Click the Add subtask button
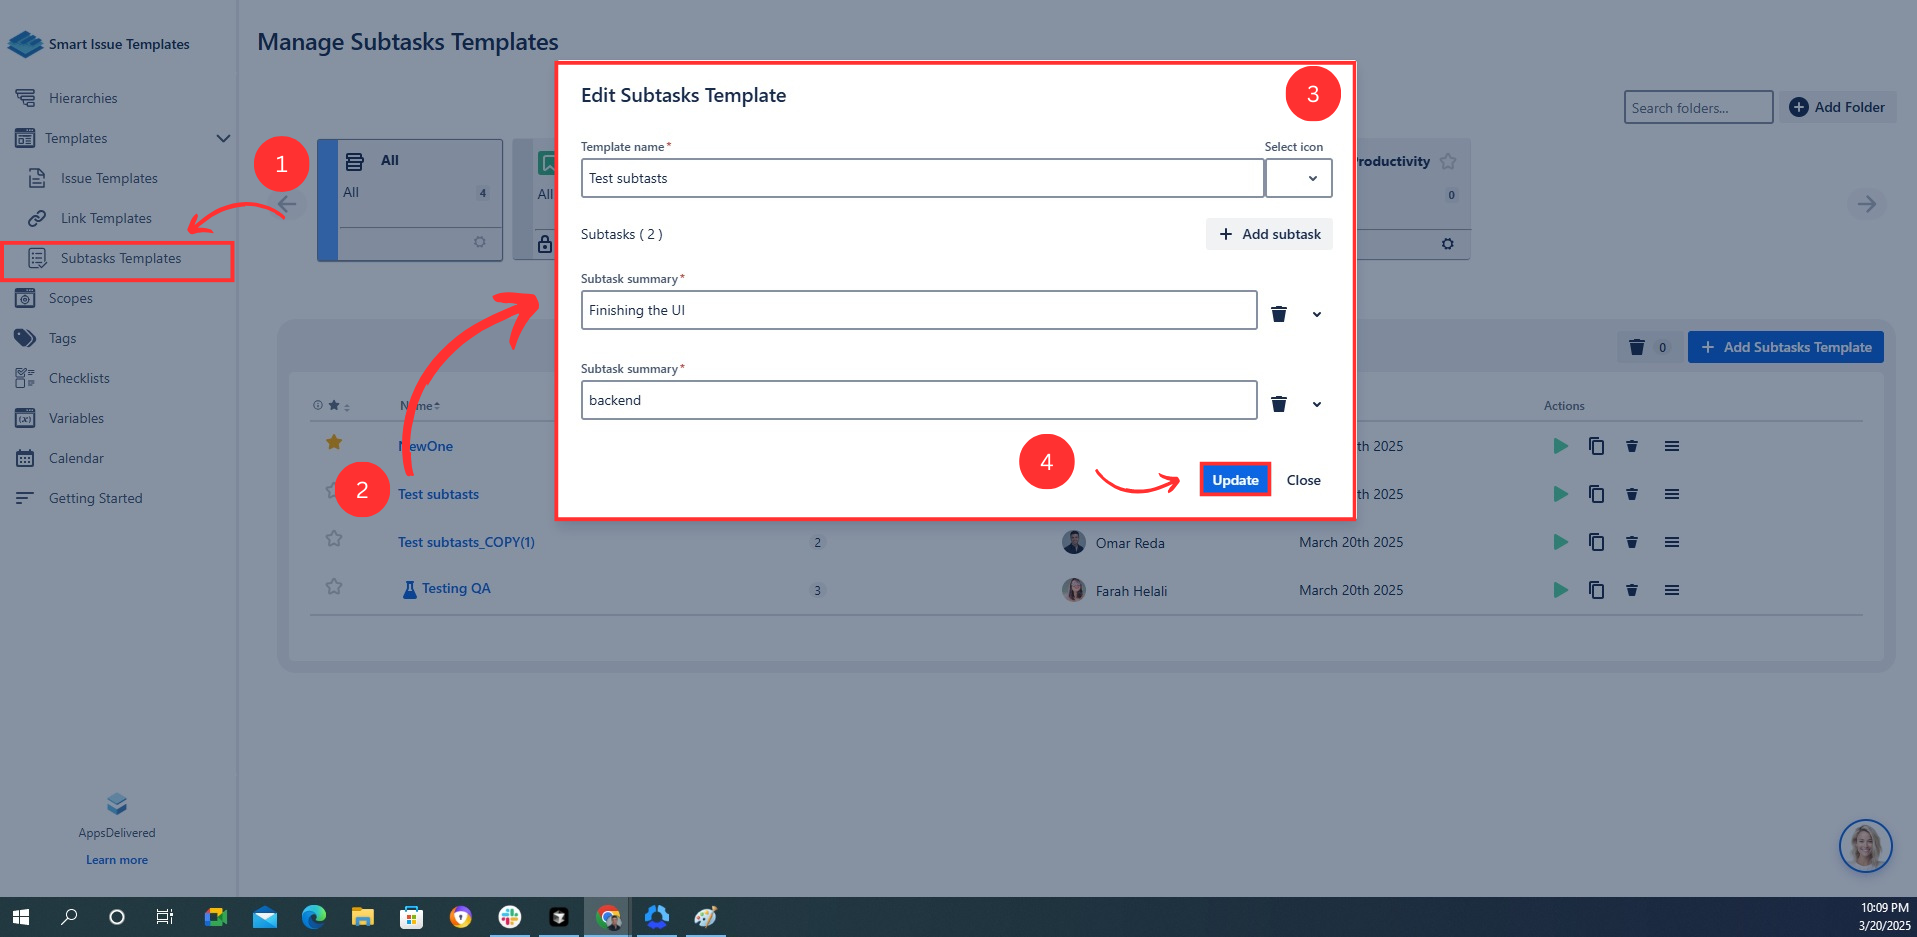 (1269, 234)
